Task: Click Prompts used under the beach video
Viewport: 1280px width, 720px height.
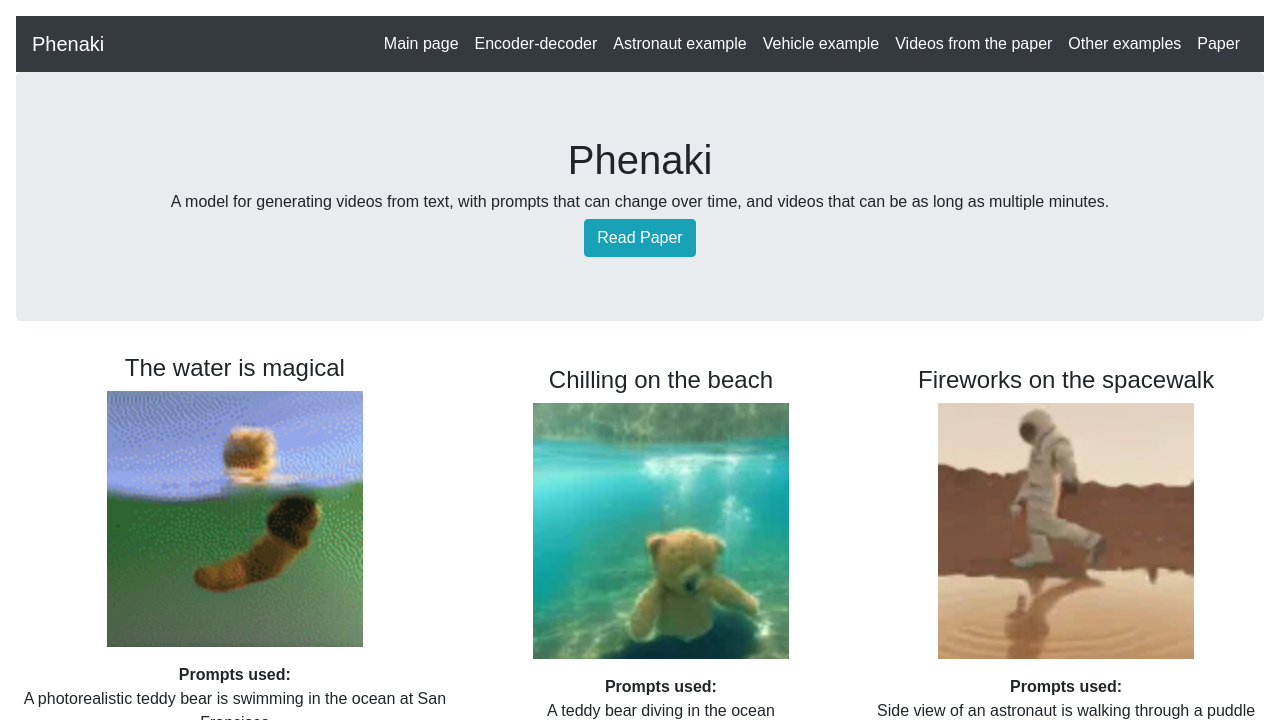Action: click(660, 685)
